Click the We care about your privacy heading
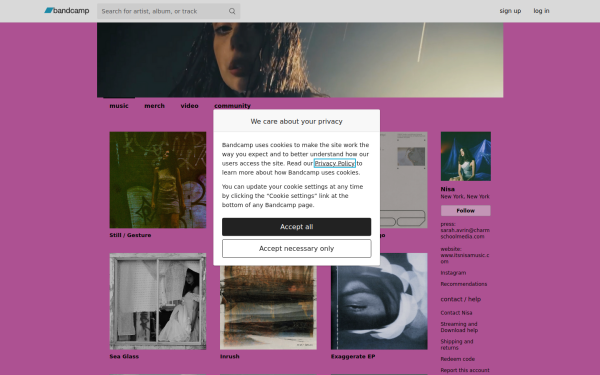Screen dimensions: 600x375 [x=297, y=121]
